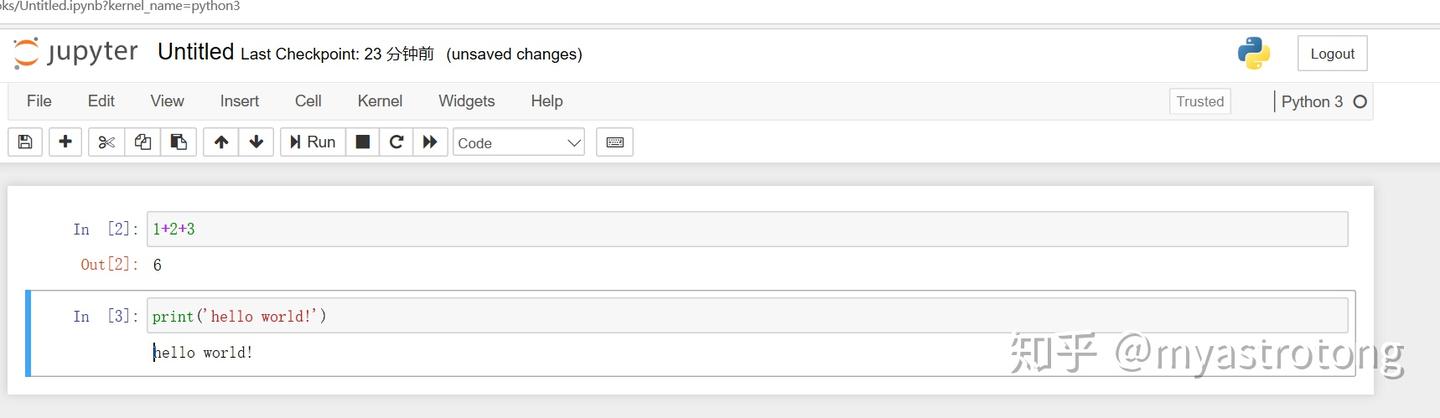
Task: Open the cell type Code dropdown
Action: click(518, 142)
